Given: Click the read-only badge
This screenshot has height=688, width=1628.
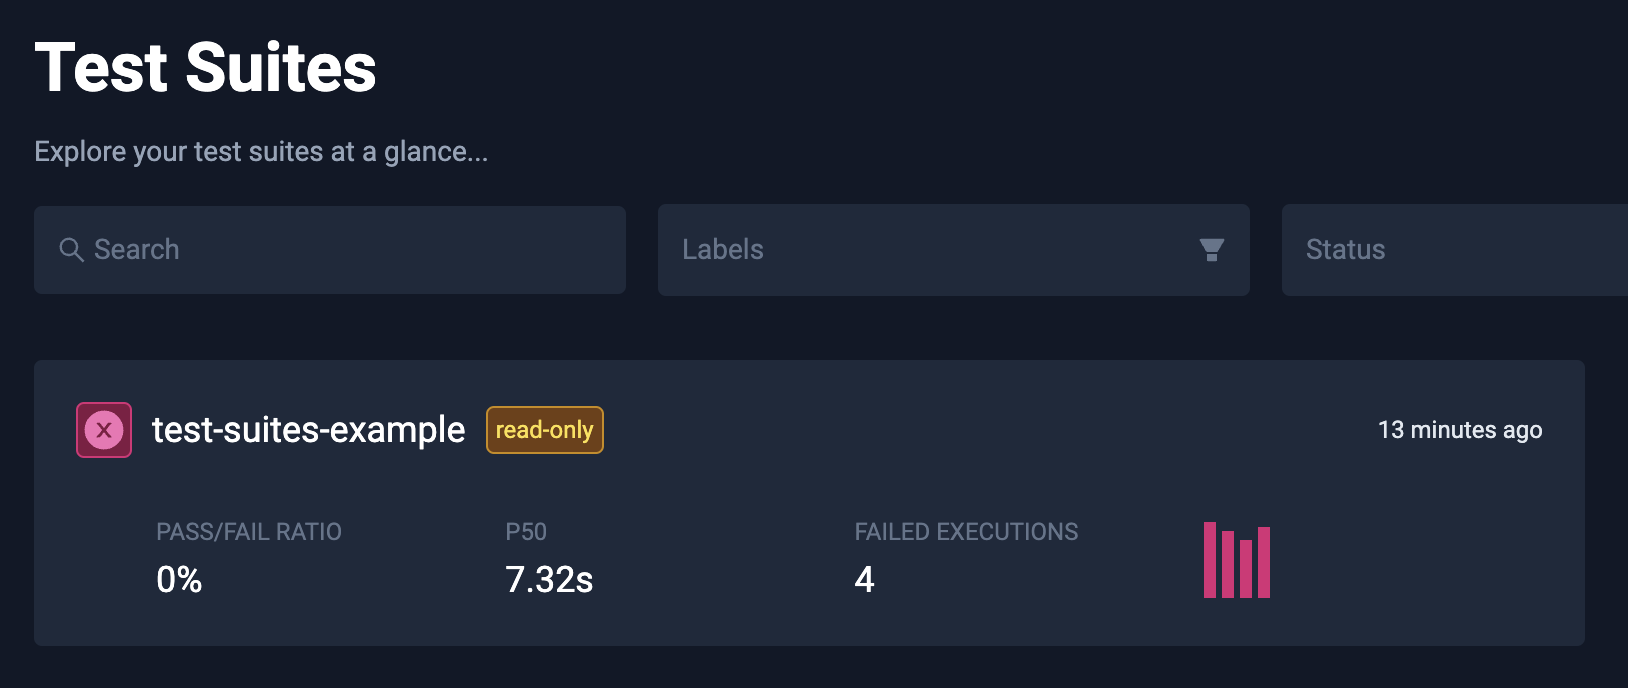Looking at the screenshot, I should 545,430.
